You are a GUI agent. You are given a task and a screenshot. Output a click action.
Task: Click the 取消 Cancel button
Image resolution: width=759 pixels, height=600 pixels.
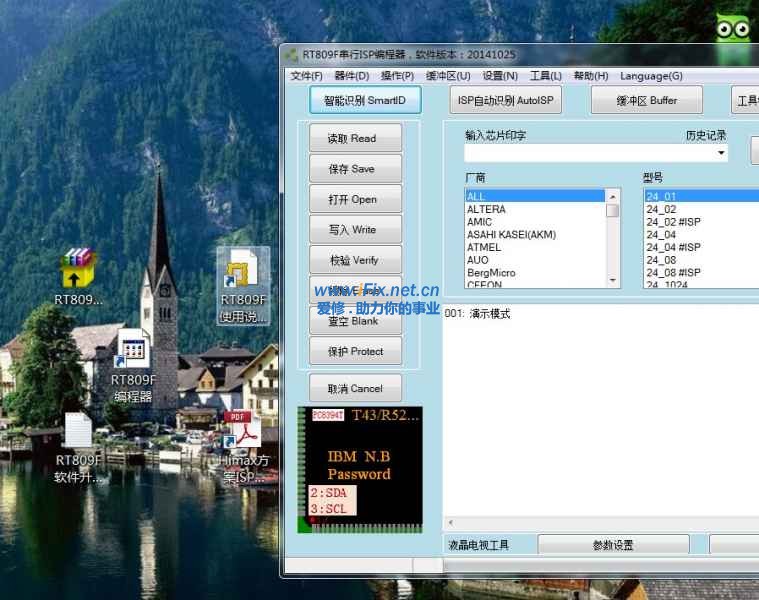[x=355, y=389]
